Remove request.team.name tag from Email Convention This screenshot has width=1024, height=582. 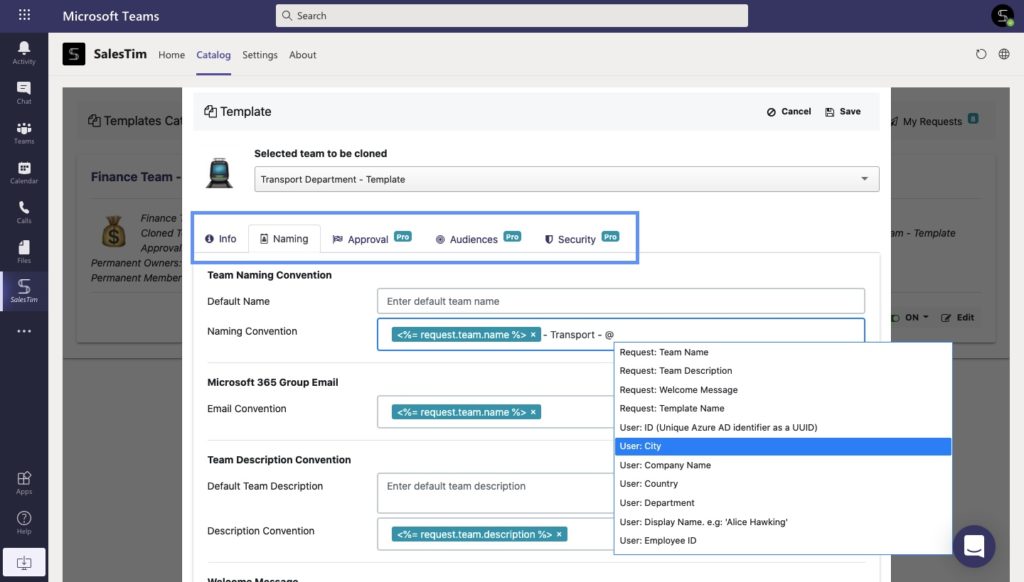533,412
